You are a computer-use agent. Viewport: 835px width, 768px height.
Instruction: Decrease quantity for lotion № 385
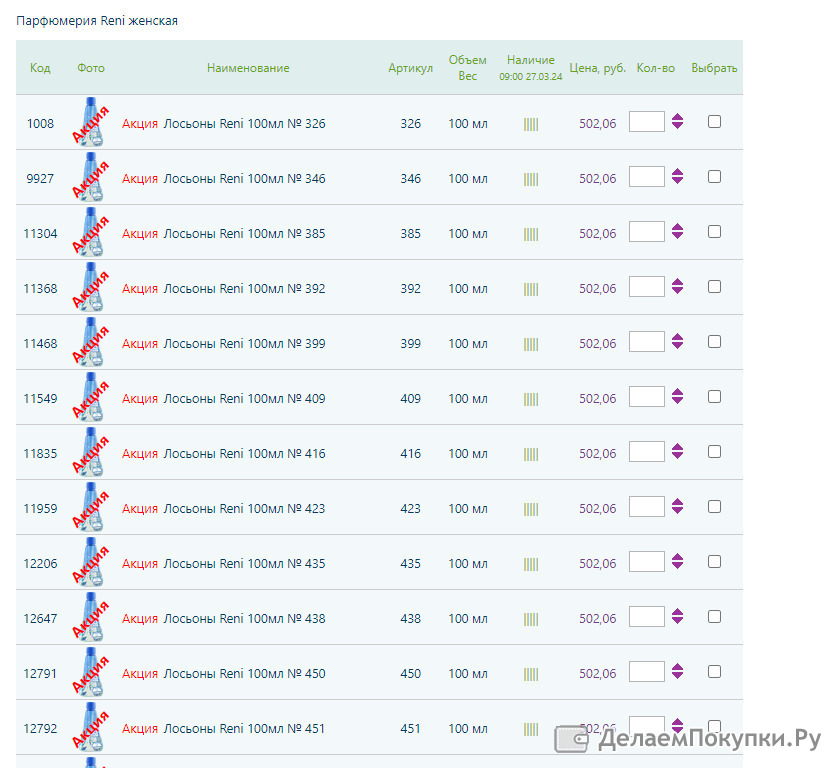[x=677, y=235]
